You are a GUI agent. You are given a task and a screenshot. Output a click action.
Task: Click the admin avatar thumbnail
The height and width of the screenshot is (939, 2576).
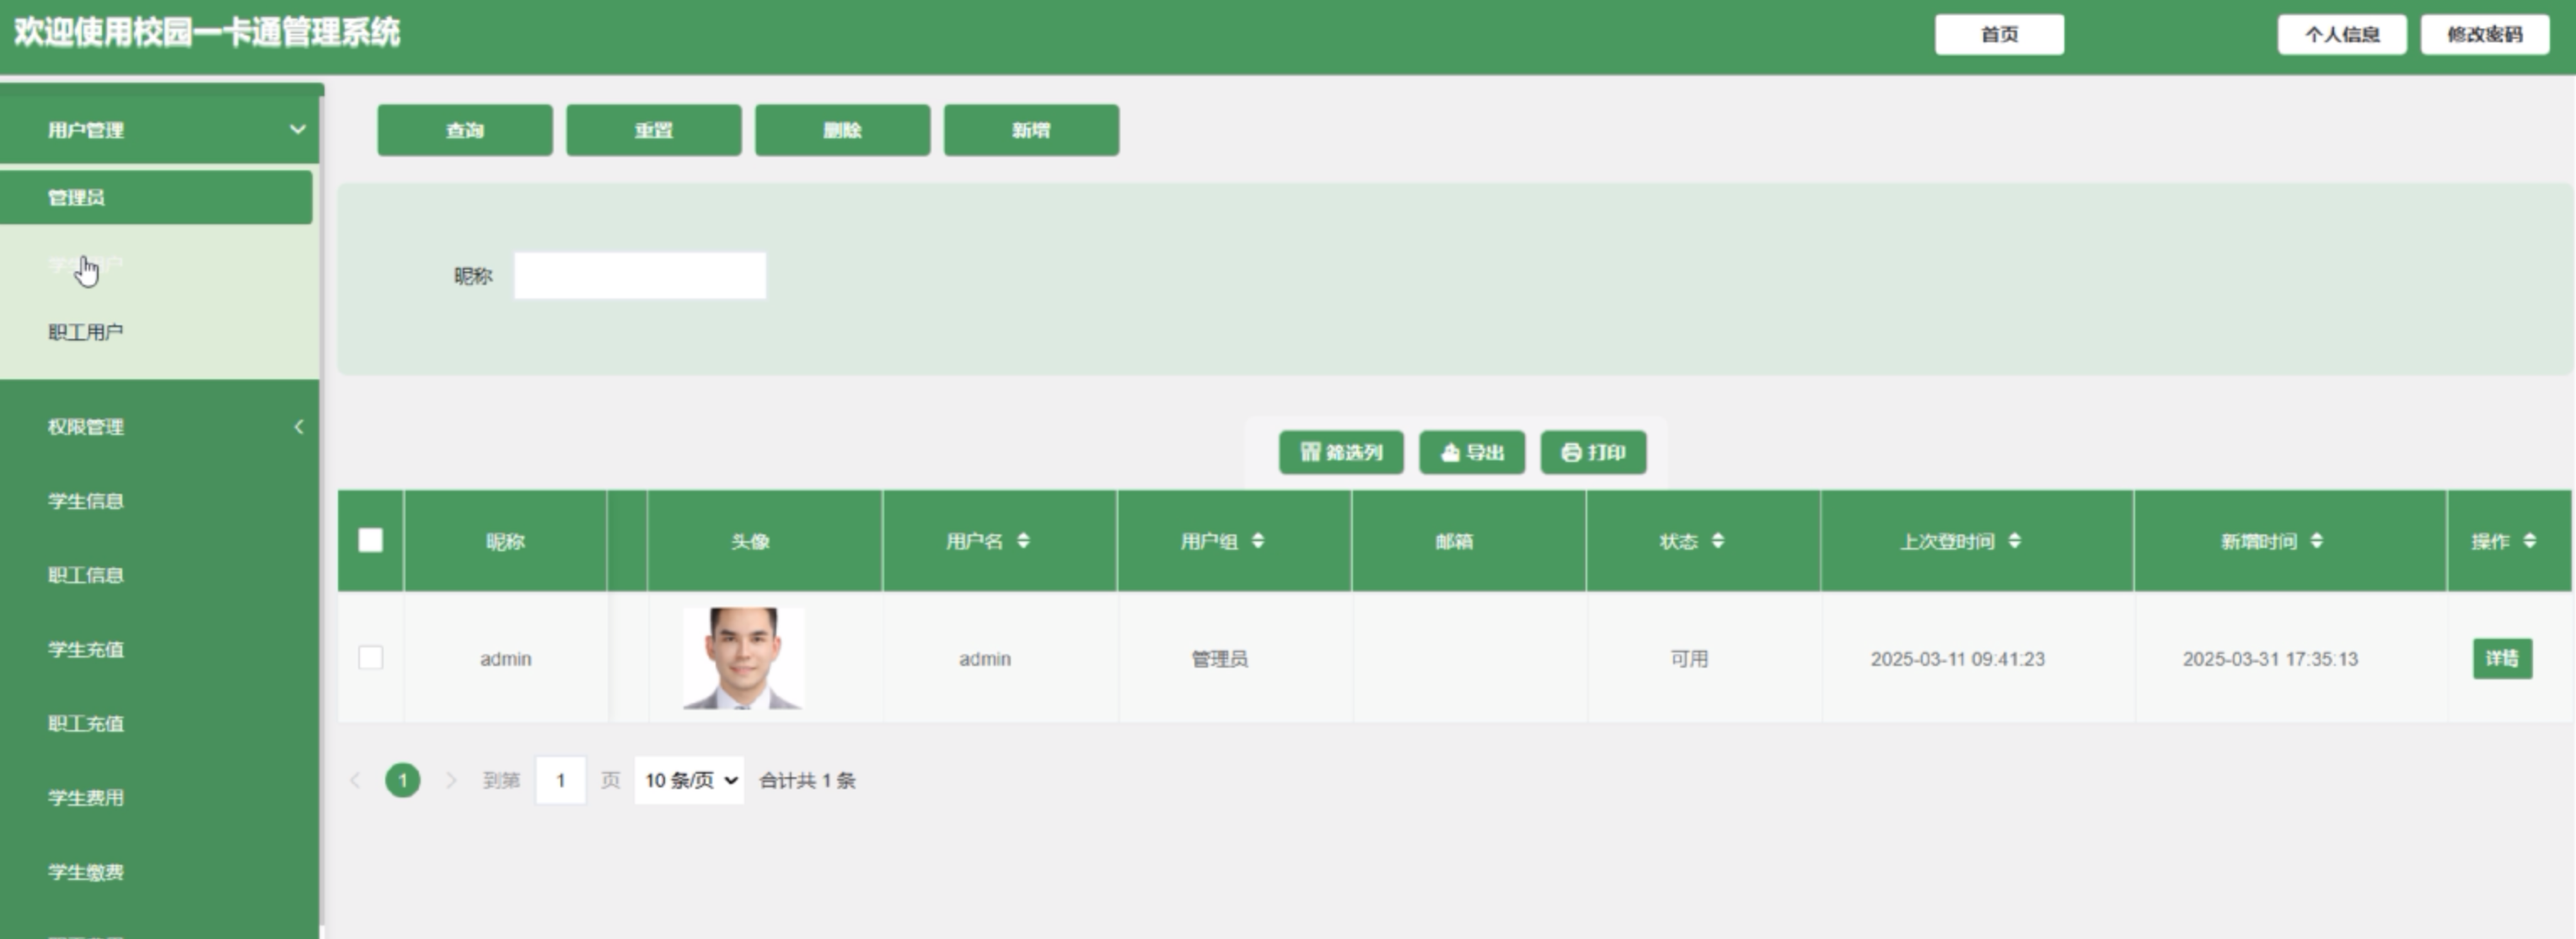coord(743,658)
